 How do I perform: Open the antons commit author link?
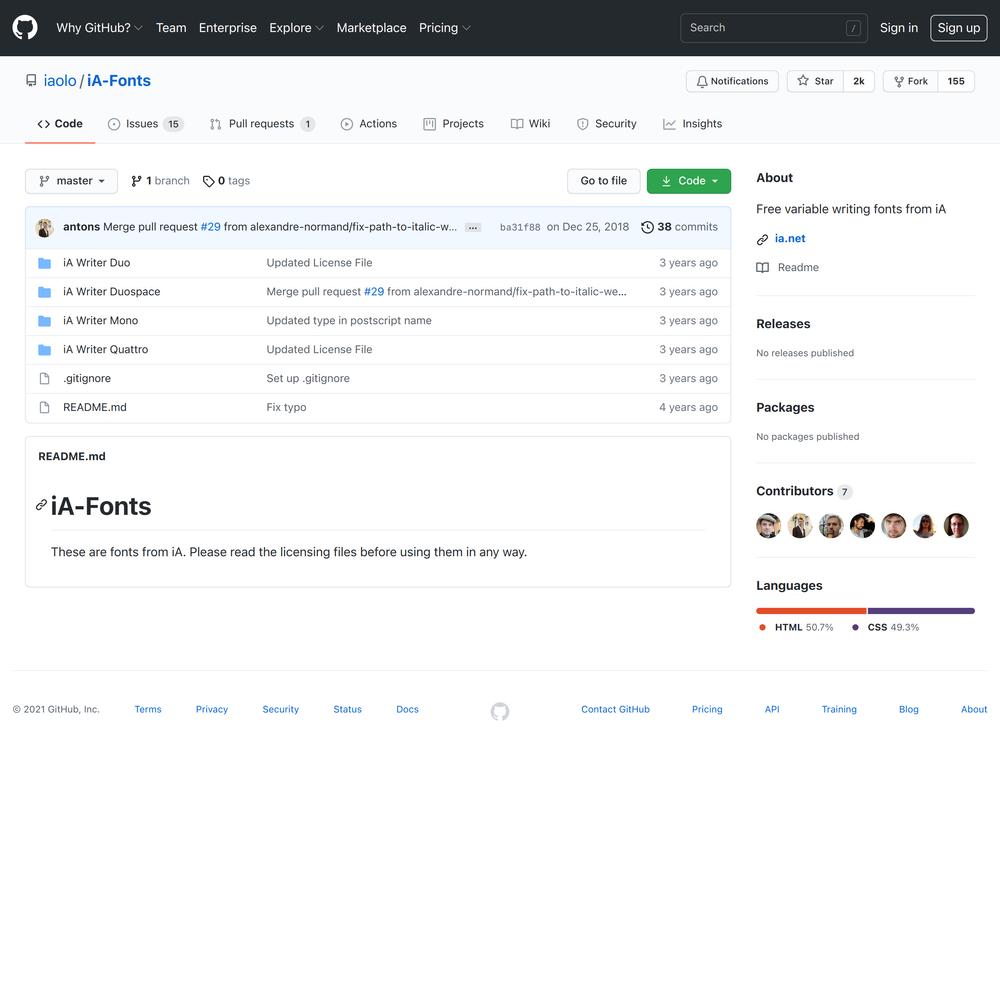(82, 226)
